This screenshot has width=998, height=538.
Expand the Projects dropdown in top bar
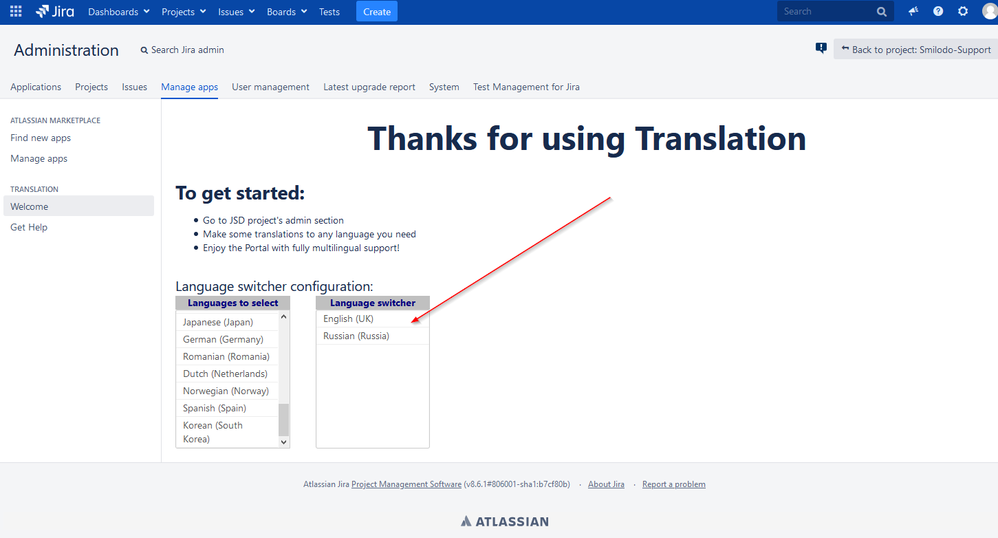click(184, 11)
